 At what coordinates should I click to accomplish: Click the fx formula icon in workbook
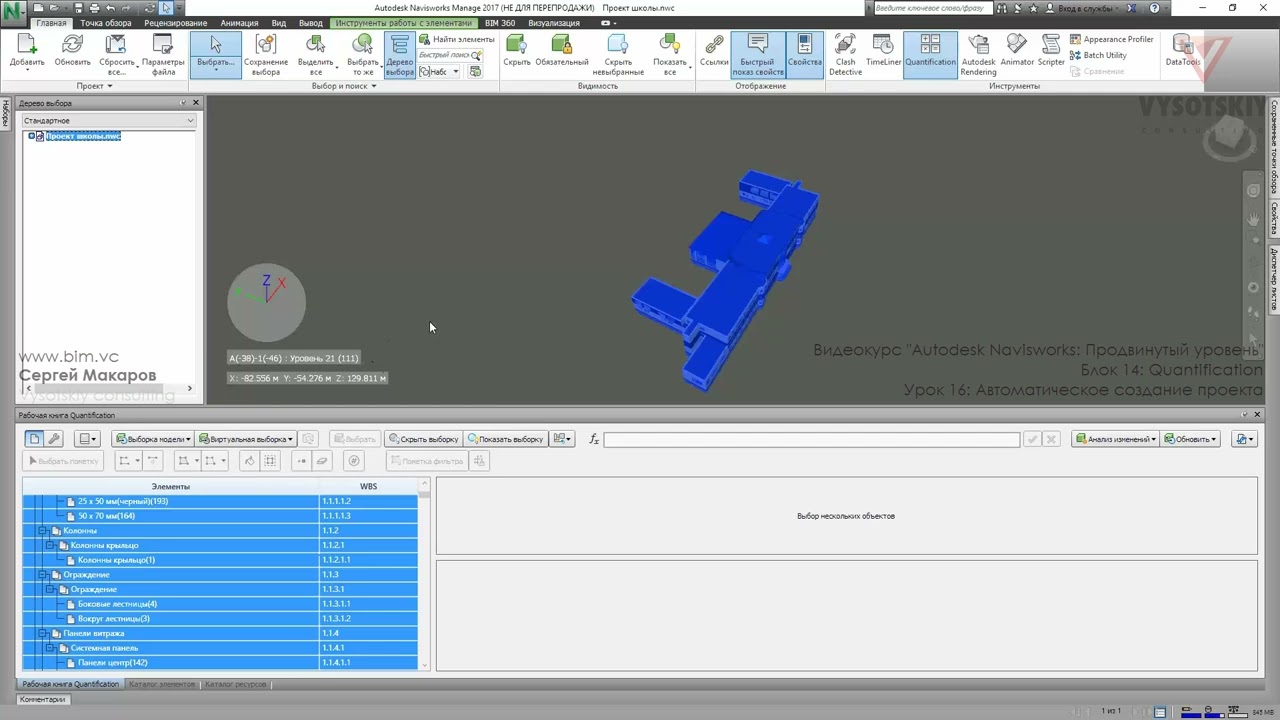click(594, 439)
